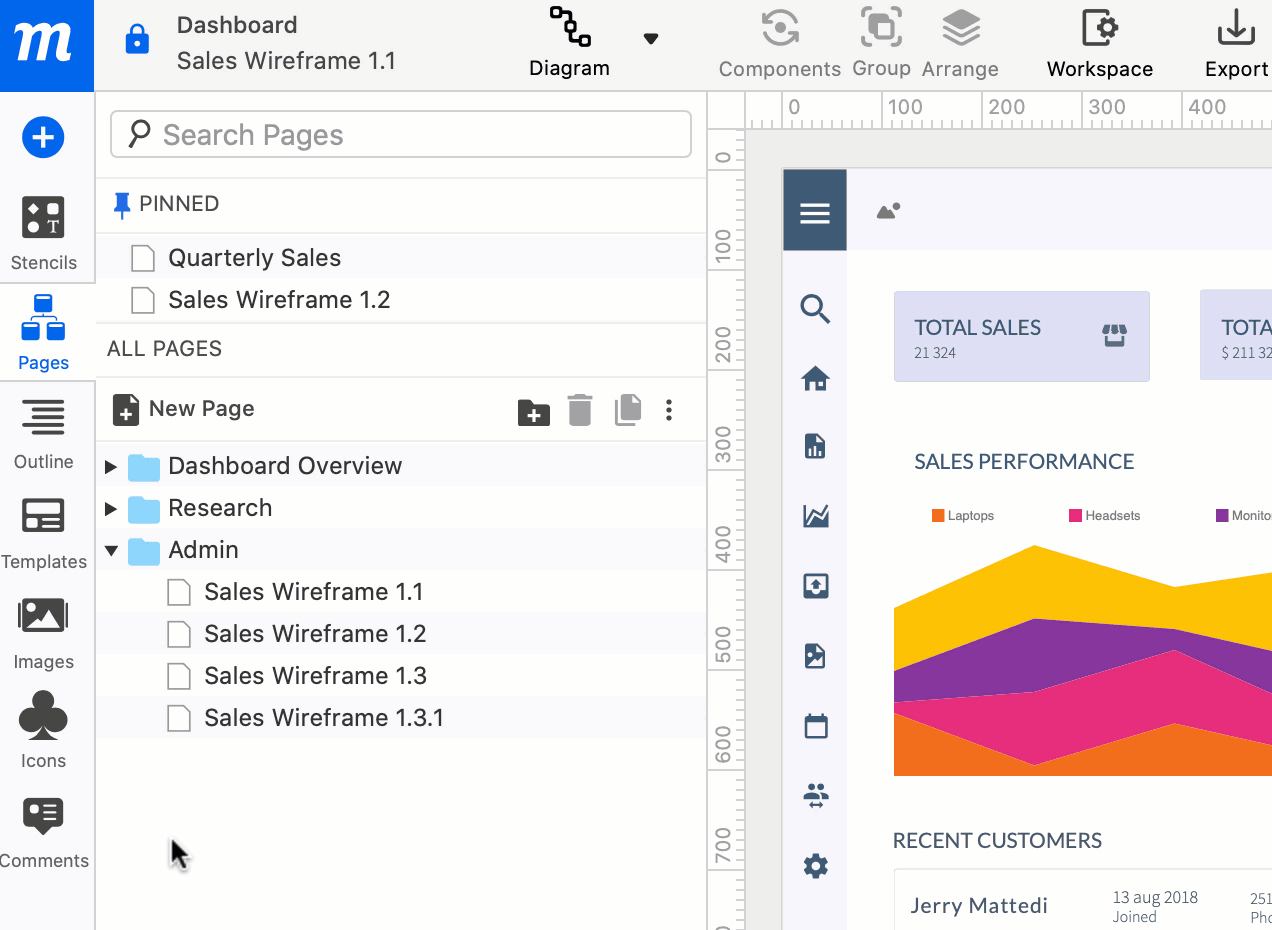Open the page options kebab menu
Screen dimensions: 1272x930
tap(668, 411)
